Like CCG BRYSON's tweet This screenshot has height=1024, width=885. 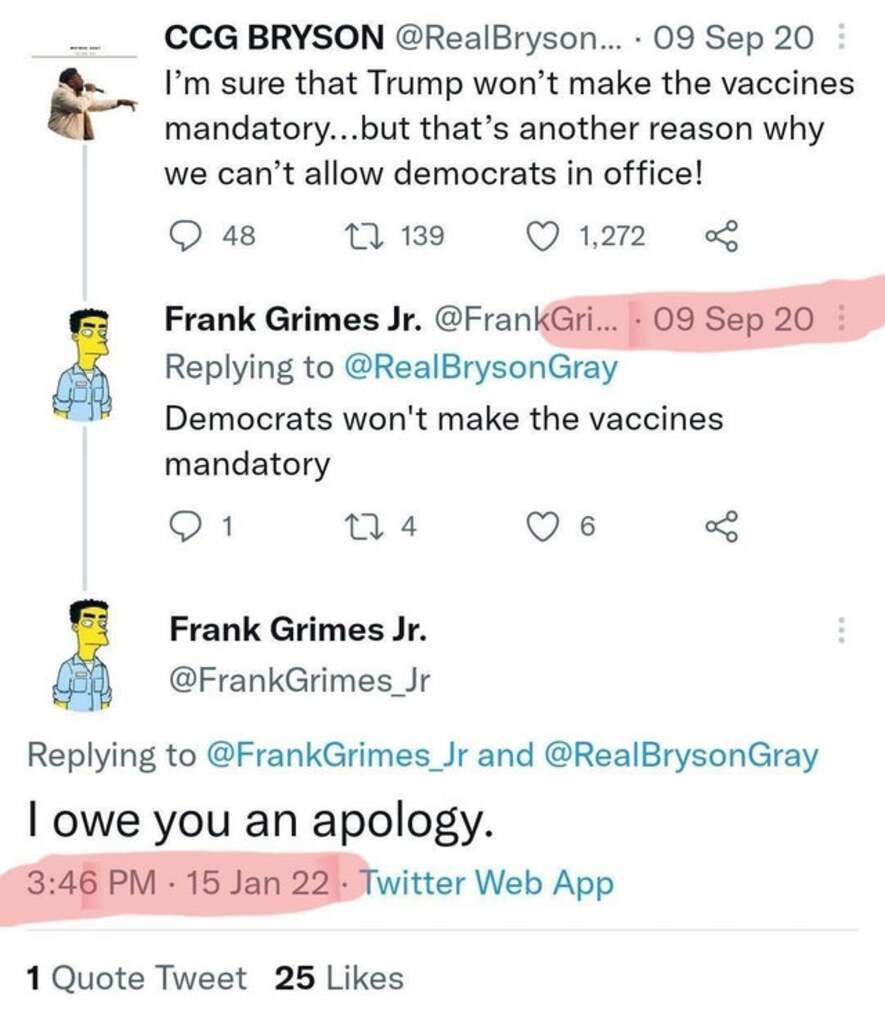[542, 236]
